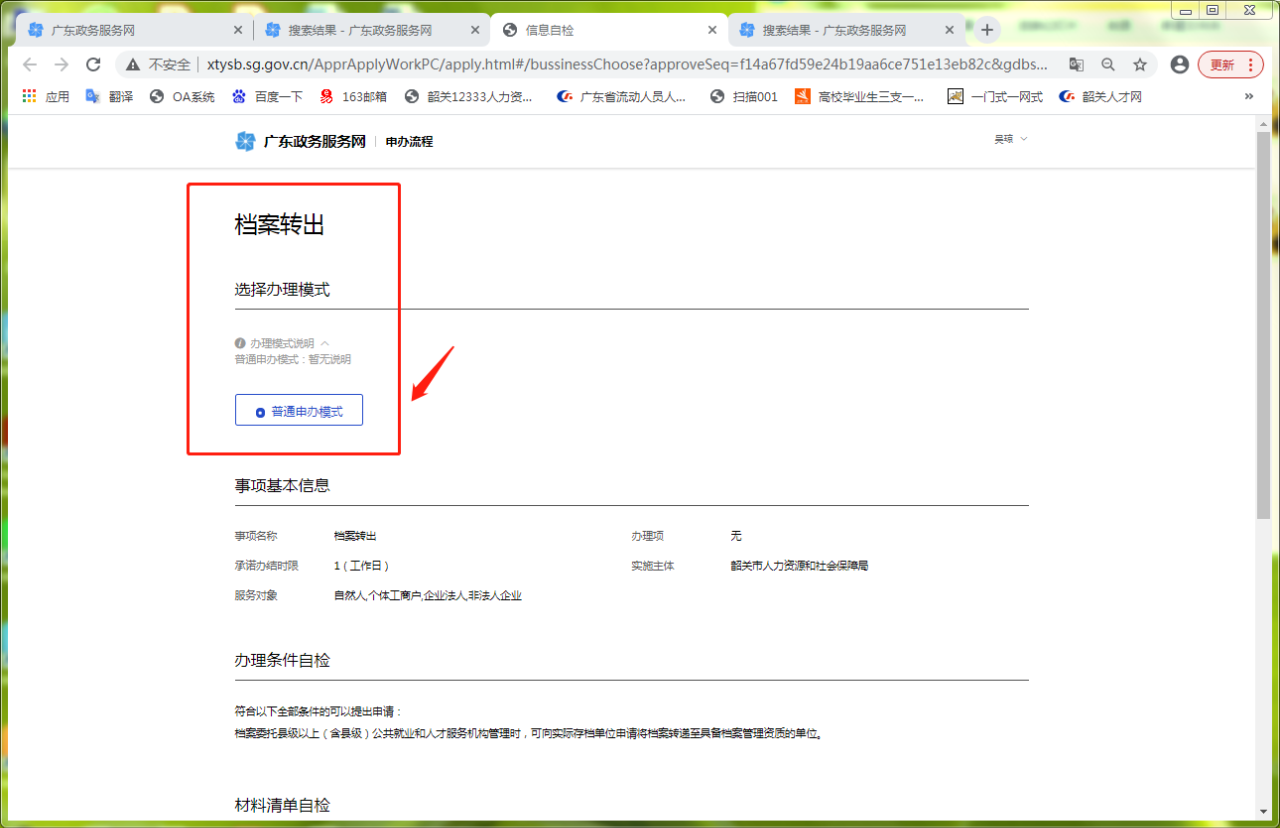
Task: Click the zoom magnifier icon in address bar
Action: pos(1108,65)
